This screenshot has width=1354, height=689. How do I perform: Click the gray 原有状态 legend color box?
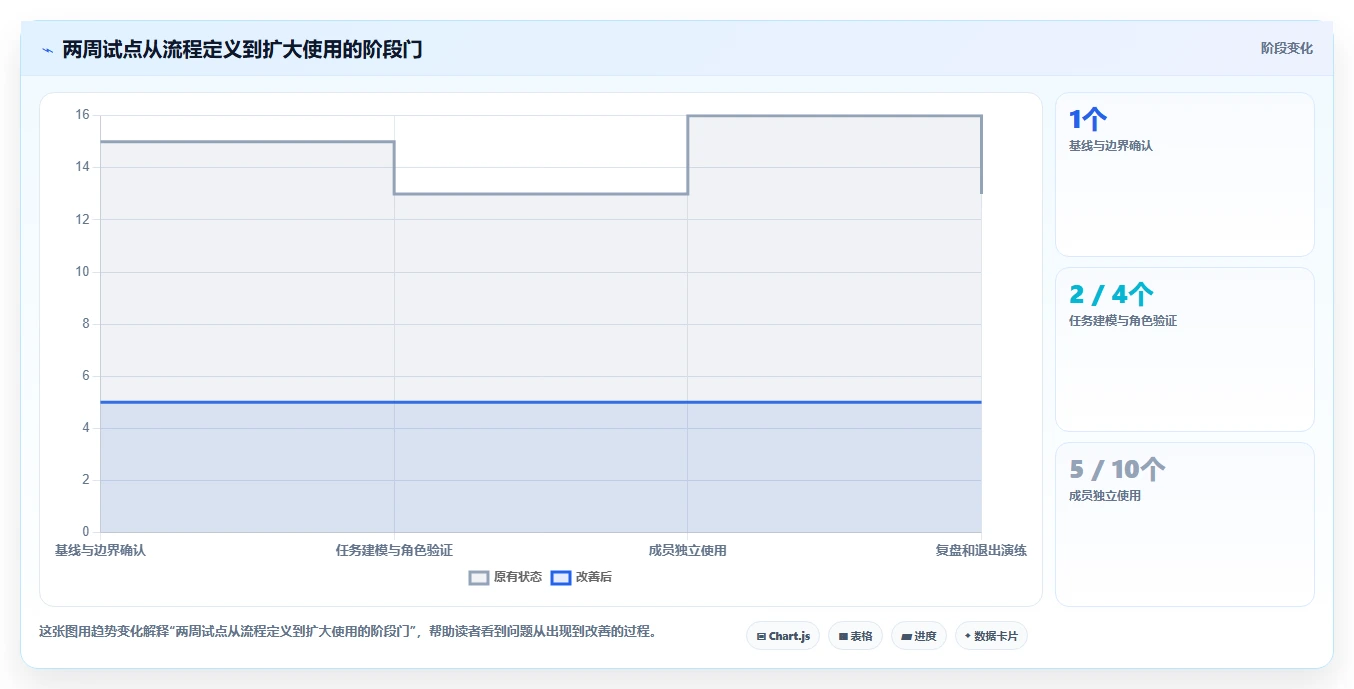coord(479,577)
